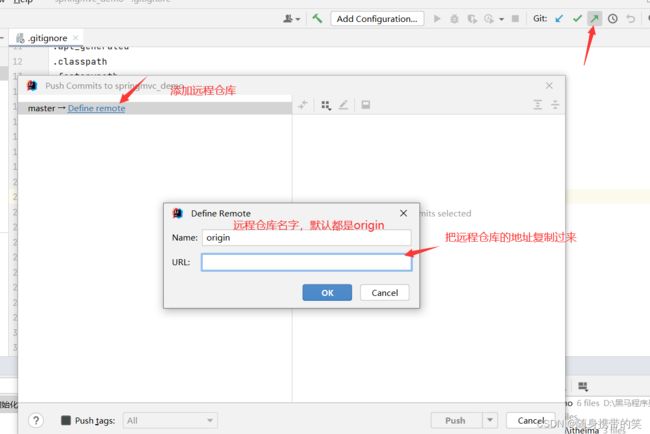Open the Push tags All dropdown
This screenshot has width=650, height=434.
170,421
